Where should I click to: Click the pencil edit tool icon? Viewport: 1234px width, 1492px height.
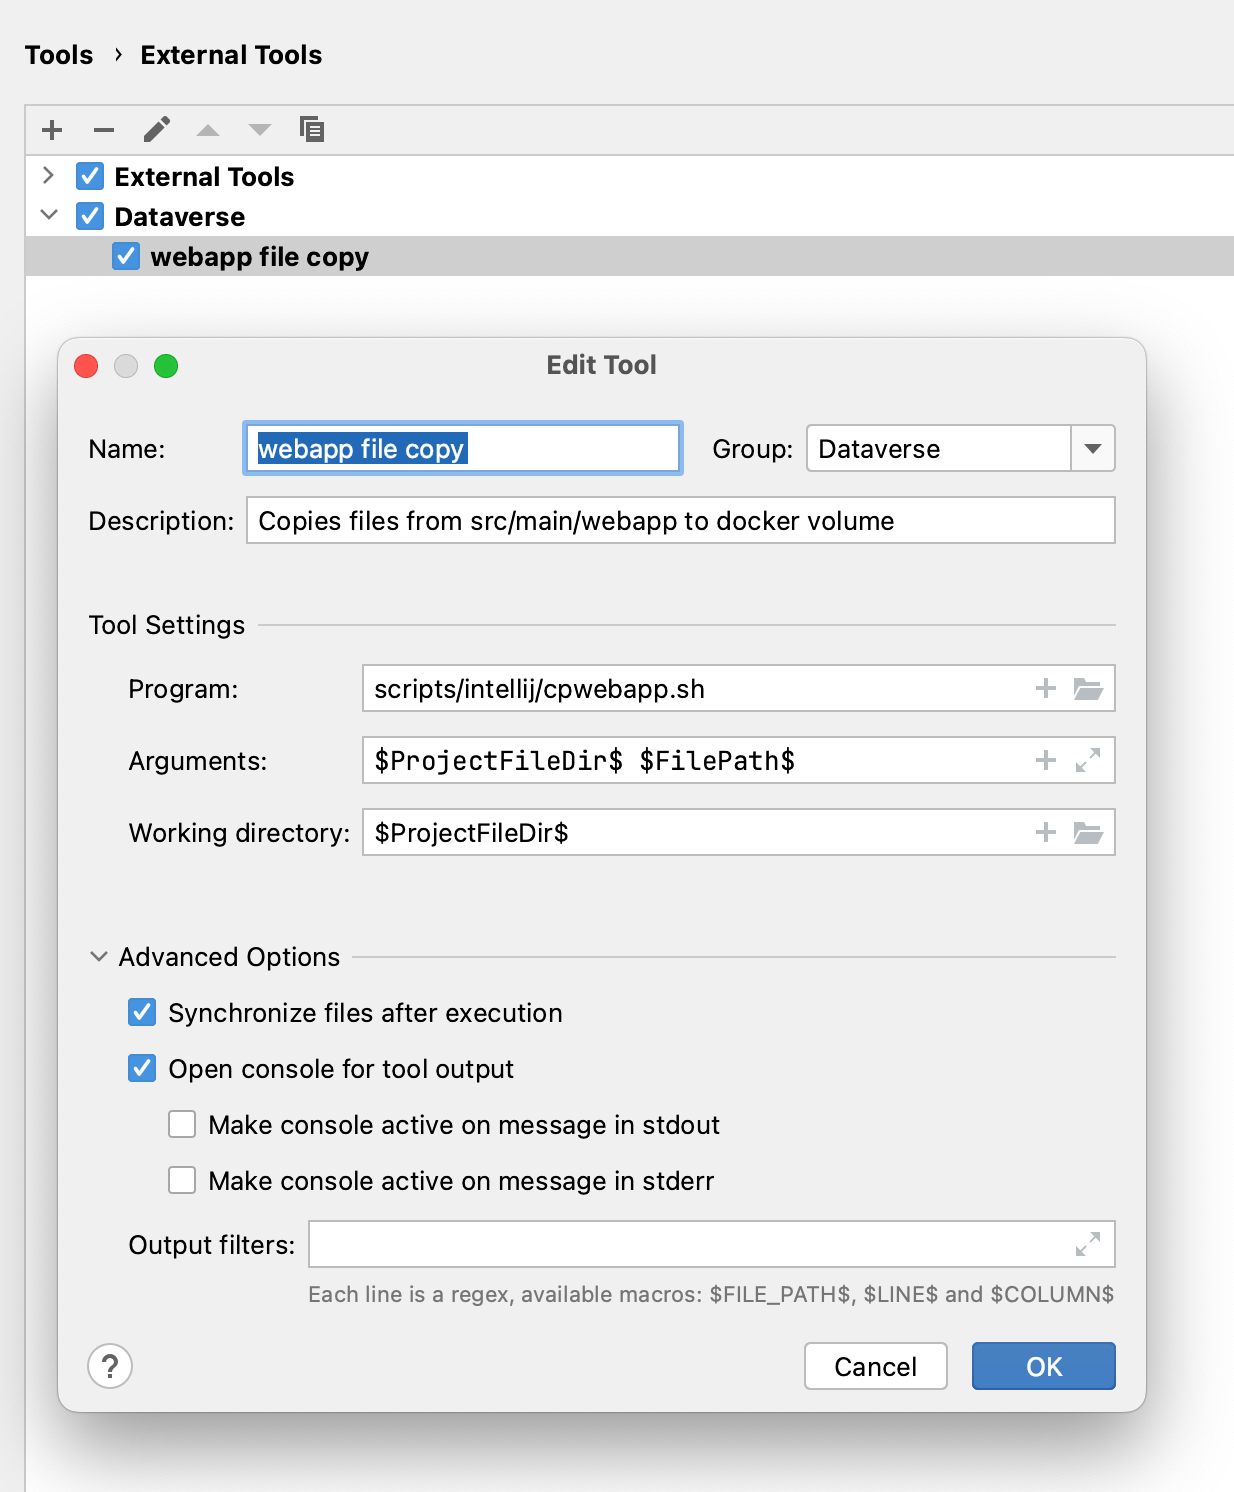(x=157, y=130)
